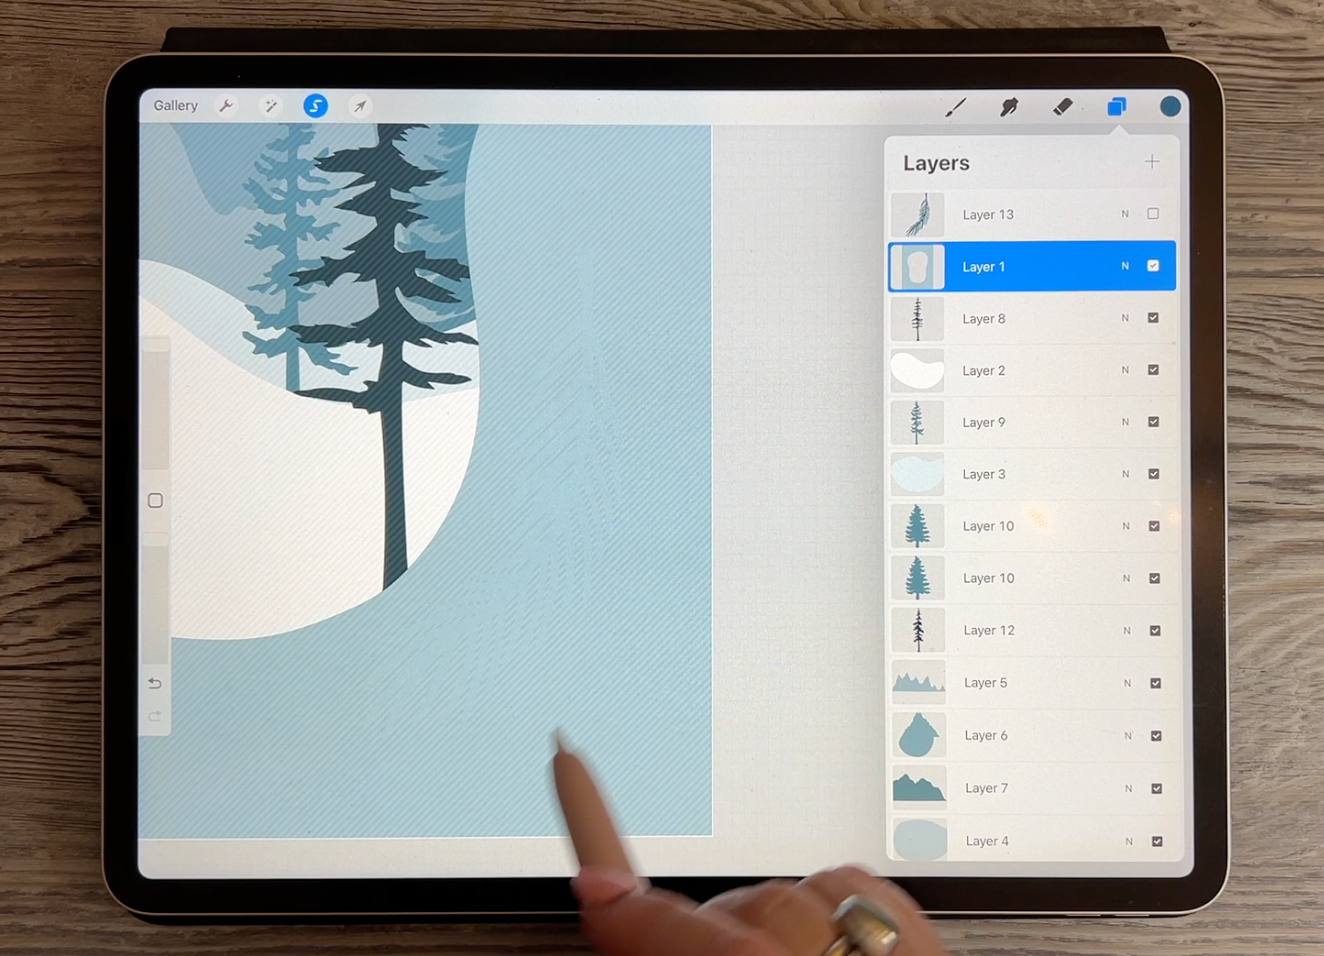This screenshot has width=1324, height=956.
Task: Choose the Eraser tool
Action: (x=1063, y=106)
